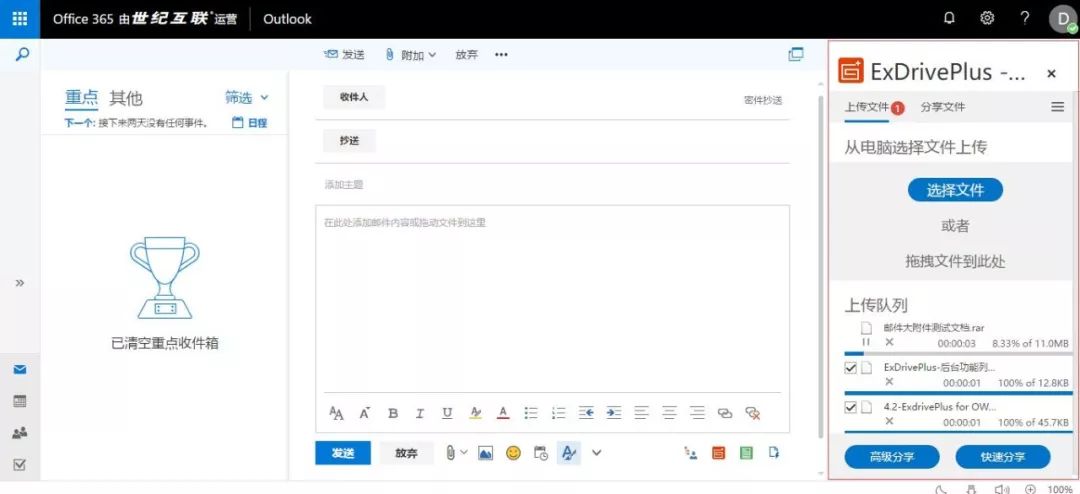The width and height of the screenshot is (1080, 494).
Task: Open Tasks in the left rail
Action: 20,465
